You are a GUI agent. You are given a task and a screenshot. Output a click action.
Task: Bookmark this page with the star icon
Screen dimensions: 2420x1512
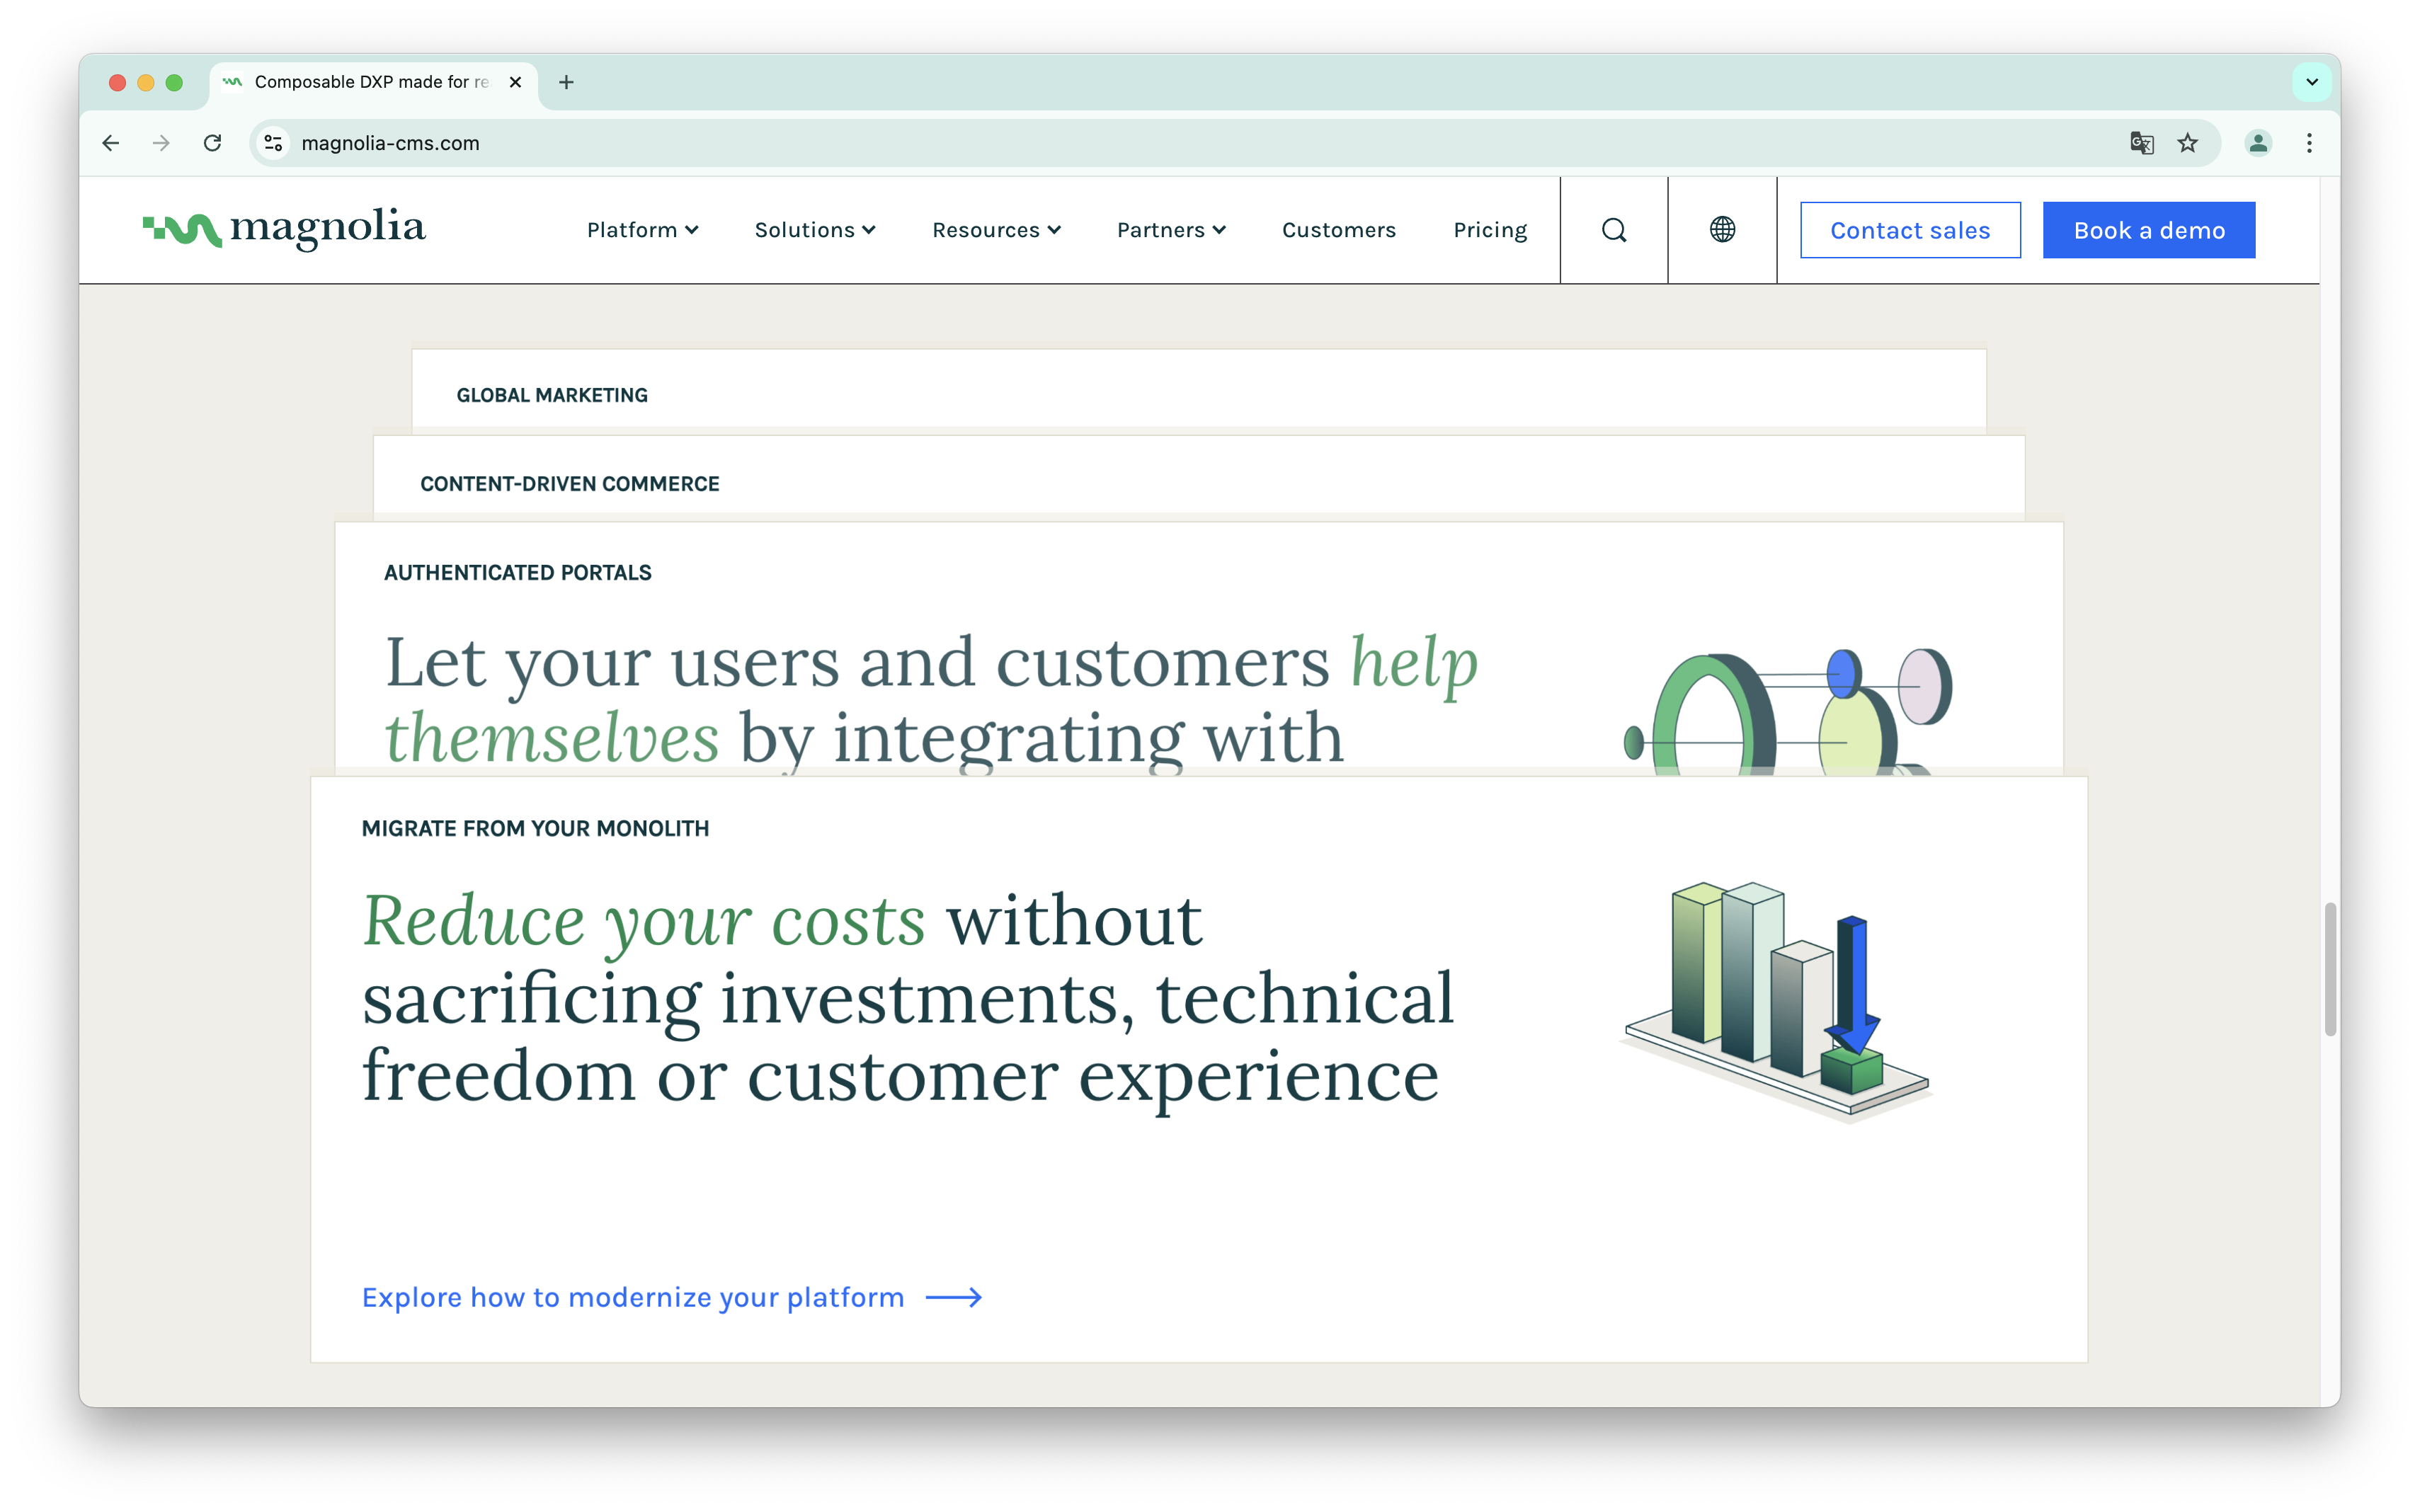2187,143
